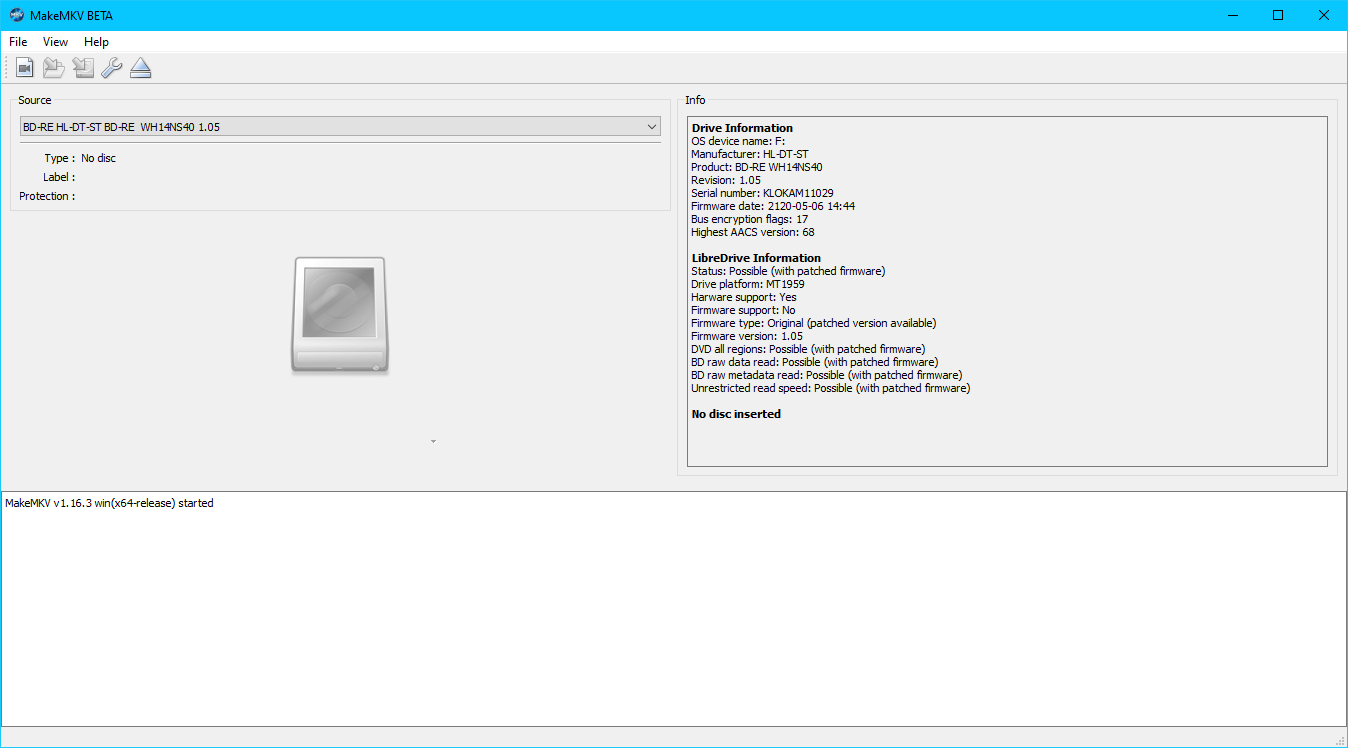Click the 'Drive Information' heading
The image size is (1348, 748).
(742, 128)
